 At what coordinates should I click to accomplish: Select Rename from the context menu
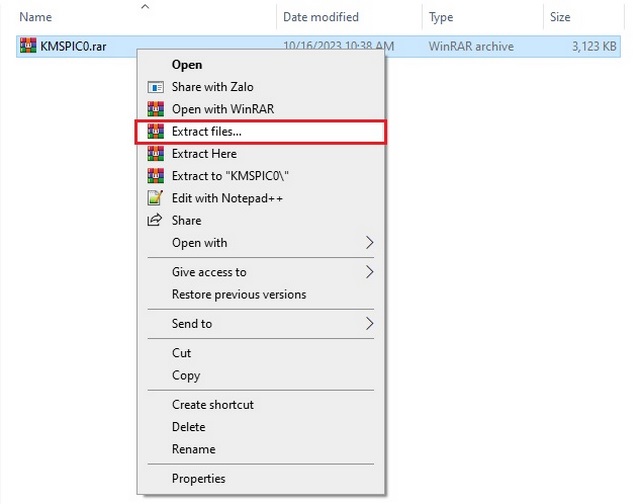[x=193, y=449]
